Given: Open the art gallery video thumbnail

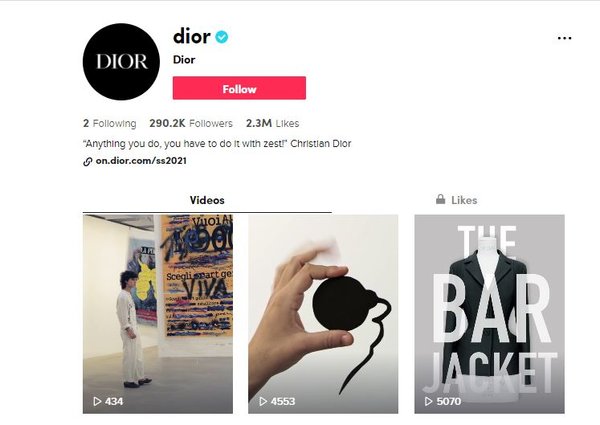Looking at the screenshot, I should click(x=158, y=314).
